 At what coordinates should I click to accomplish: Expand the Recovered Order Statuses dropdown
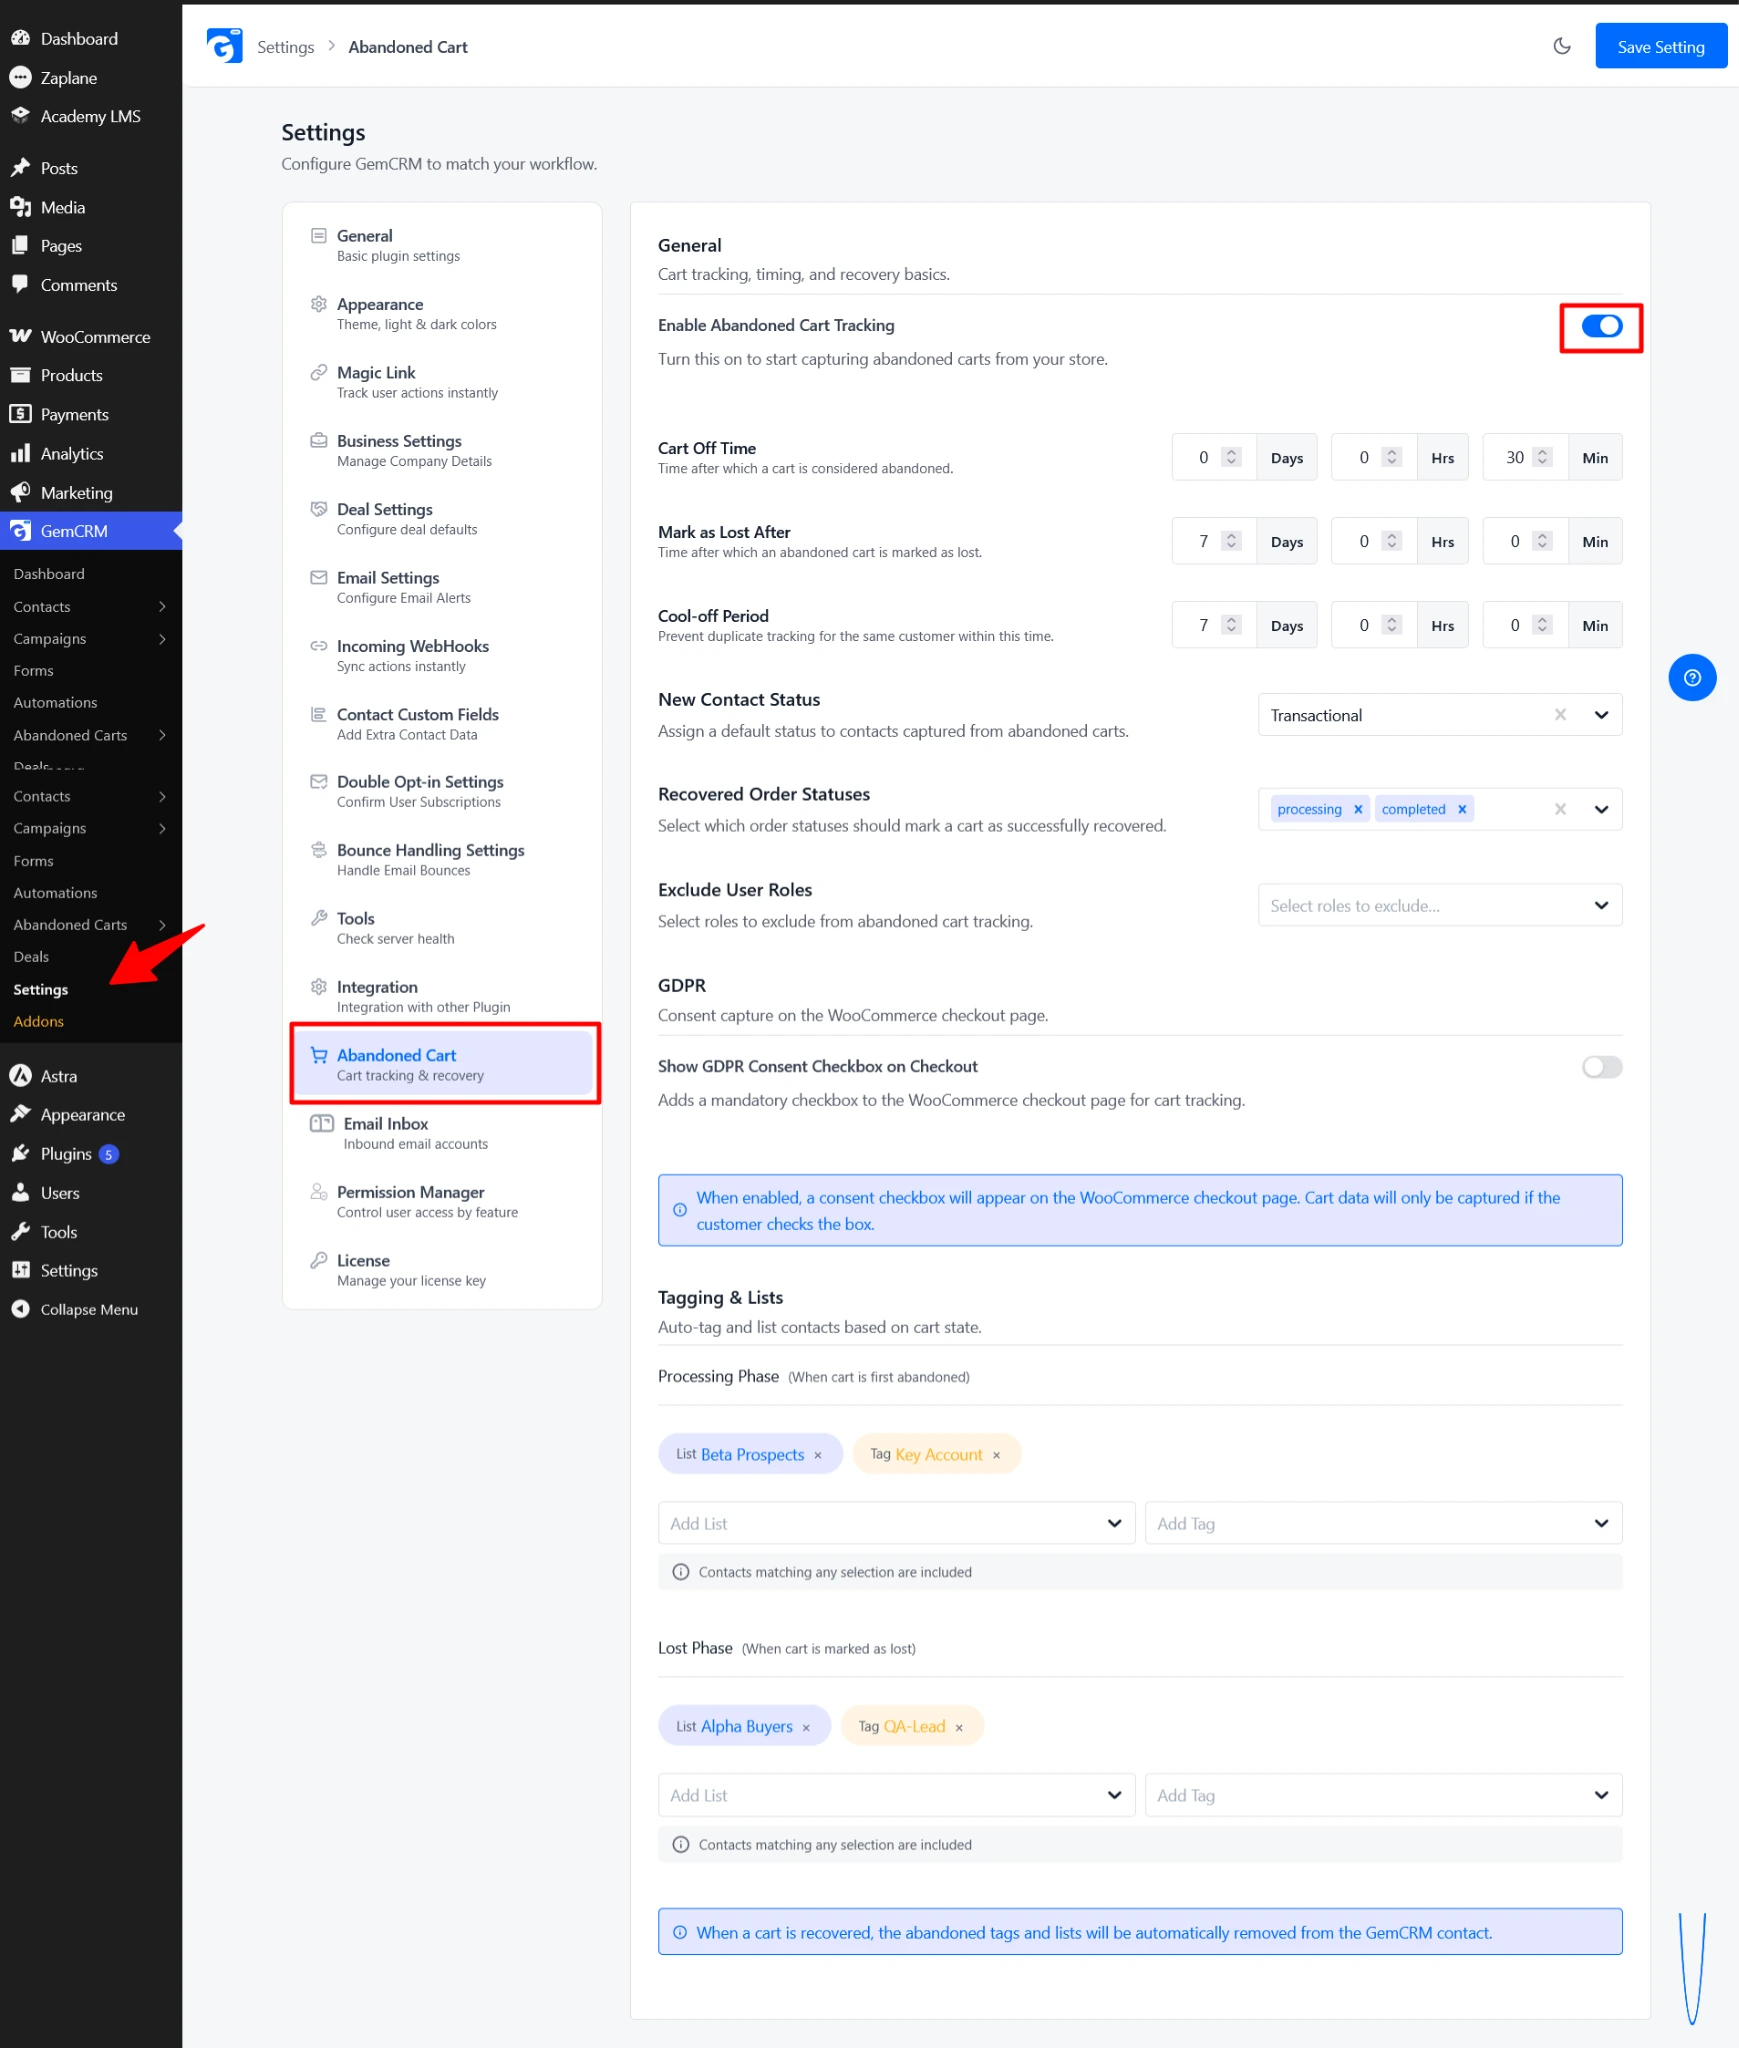point(1601,809)
